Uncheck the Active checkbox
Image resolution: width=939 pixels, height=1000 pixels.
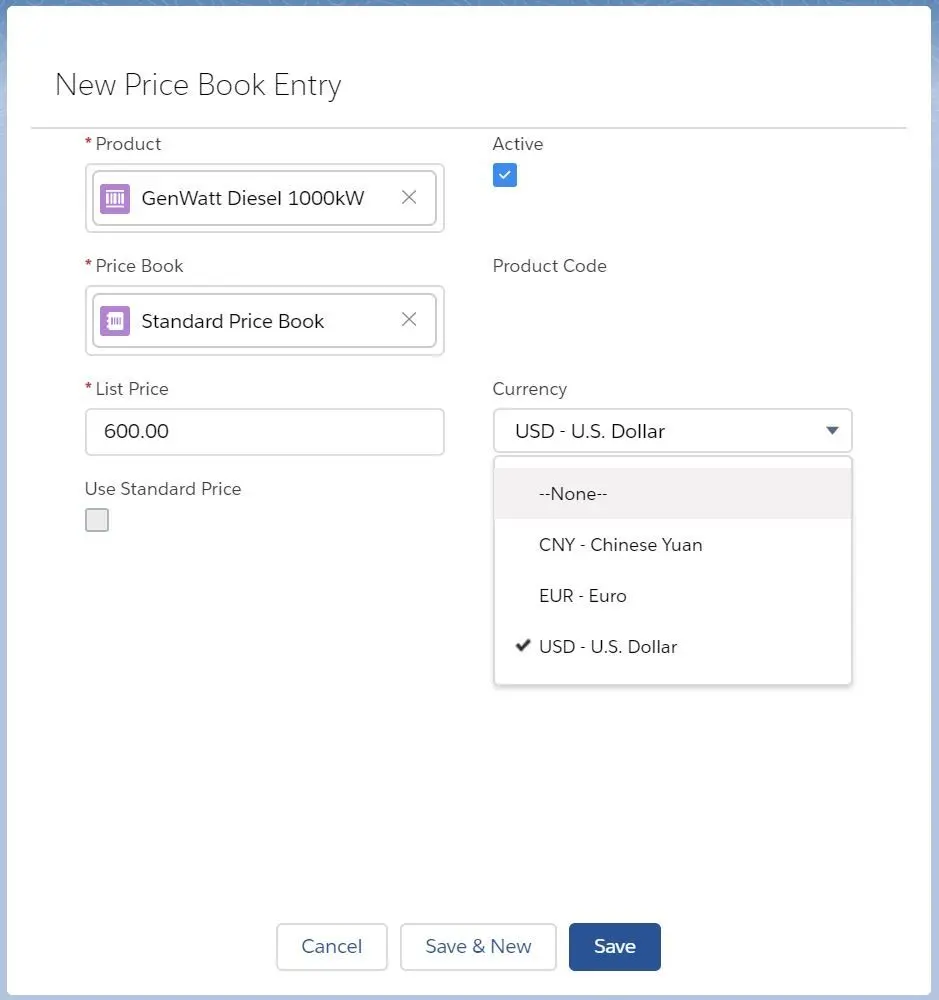(505, 175)
